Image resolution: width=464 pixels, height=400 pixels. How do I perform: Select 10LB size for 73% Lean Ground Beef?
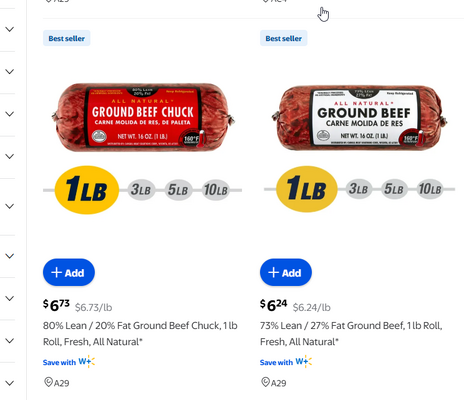[x=430, y=189]
